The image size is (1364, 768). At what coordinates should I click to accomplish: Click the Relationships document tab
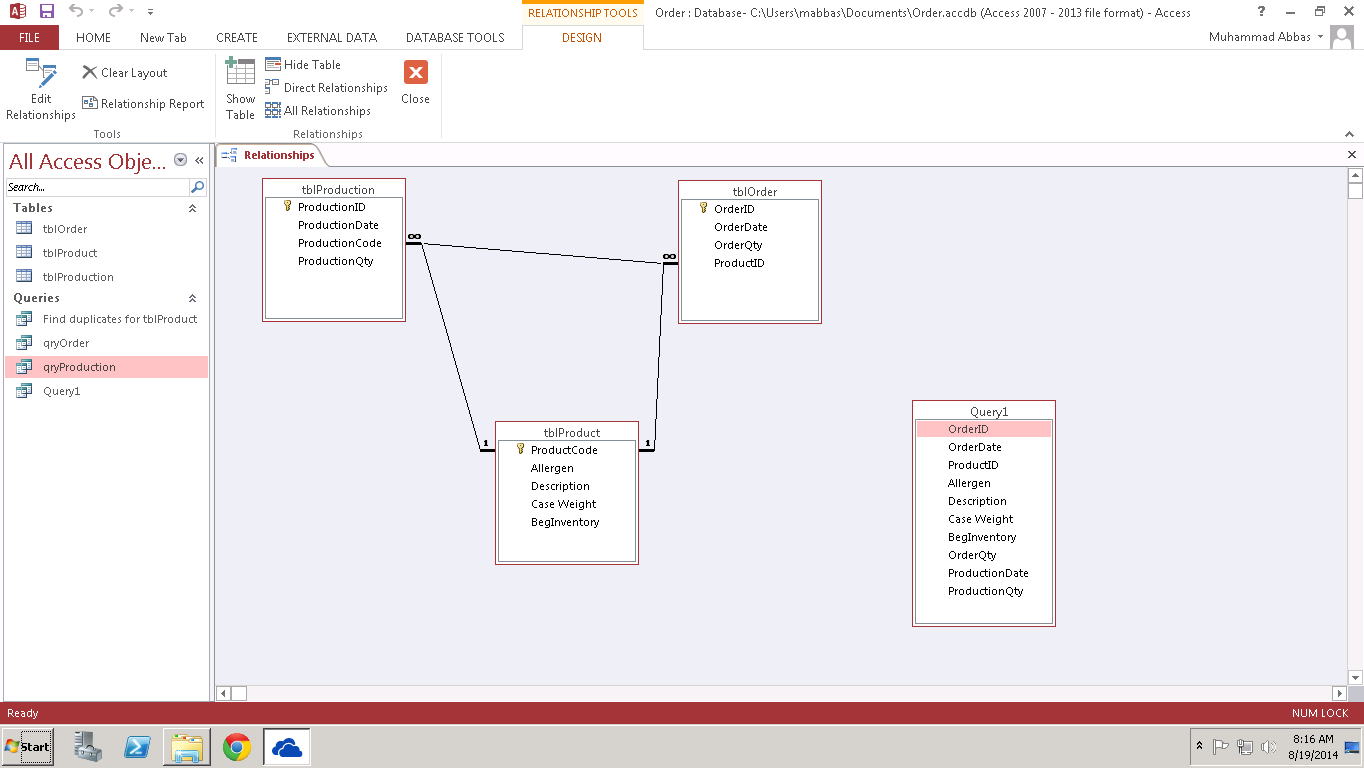pos(269,155)
